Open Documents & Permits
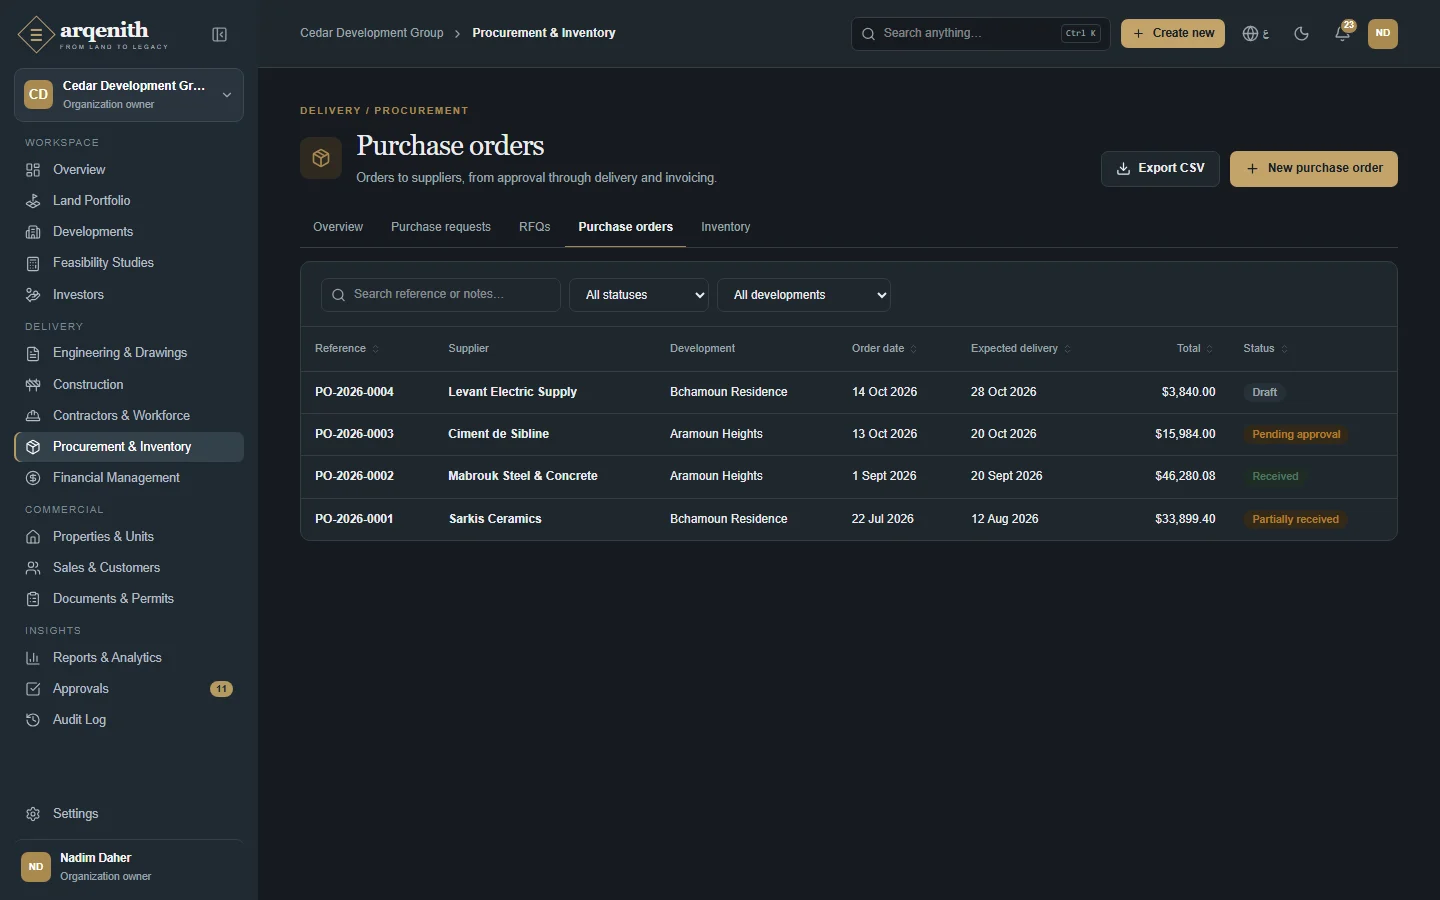The height and width of the screenshot is (900, 1440). [129, 599]
